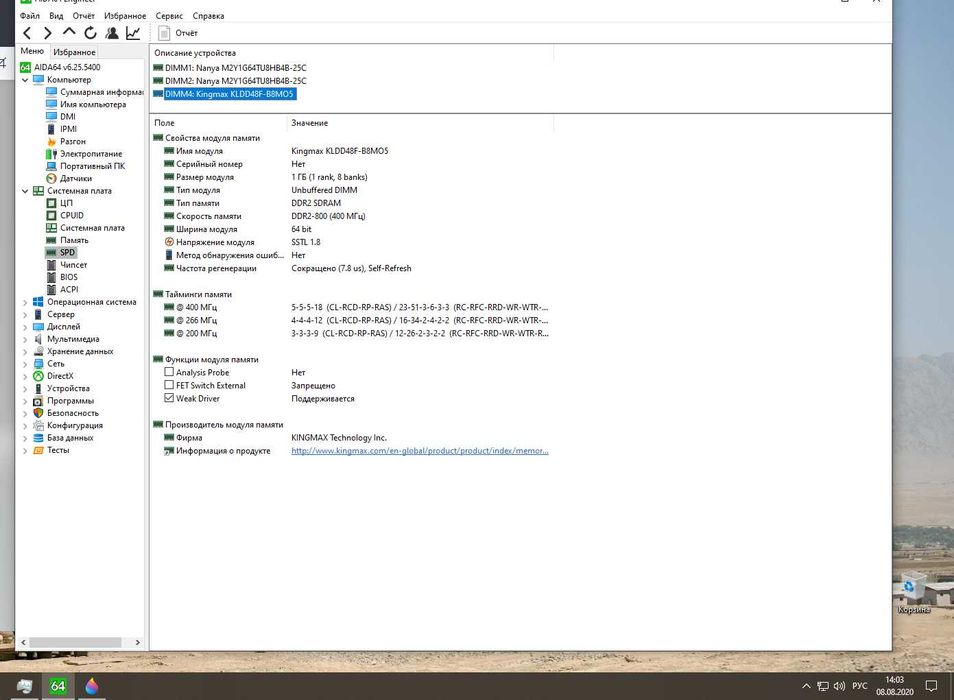This screenshot has width=954, height=700.
Task: Expand the Мультимедиа tree node
Action: click(25, 339)
